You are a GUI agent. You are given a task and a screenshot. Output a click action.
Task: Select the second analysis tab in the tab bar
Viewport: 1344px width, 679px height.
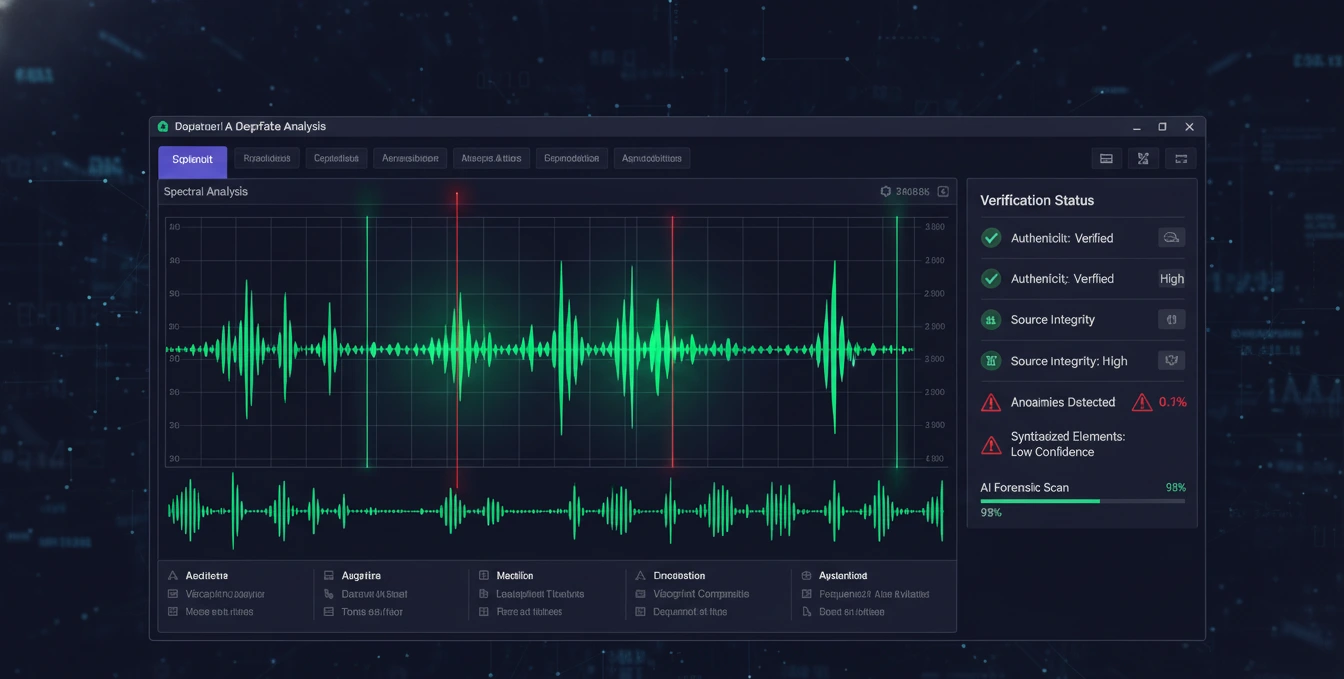(266, 158)
